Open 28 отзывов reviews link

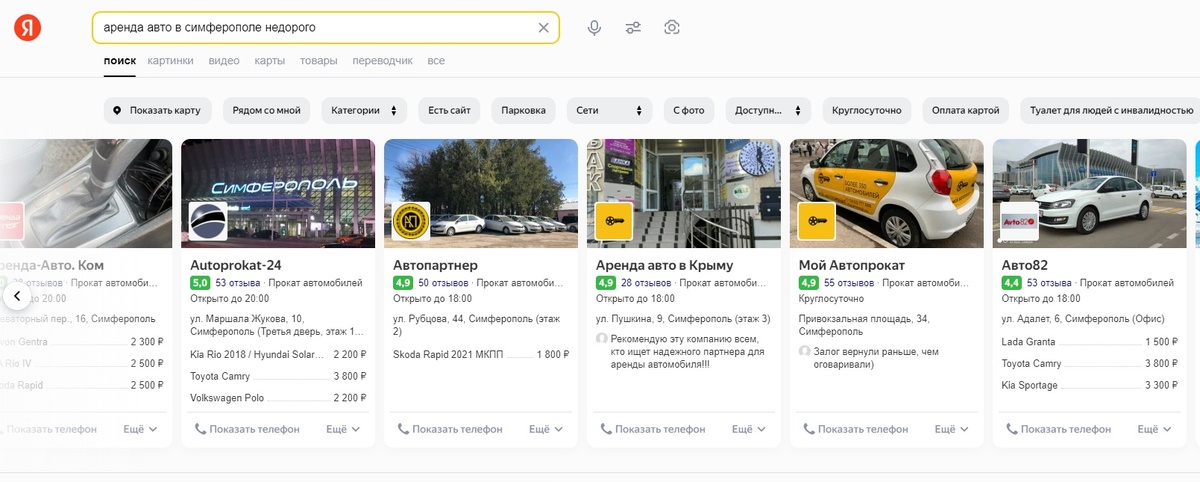pos(646,283)
